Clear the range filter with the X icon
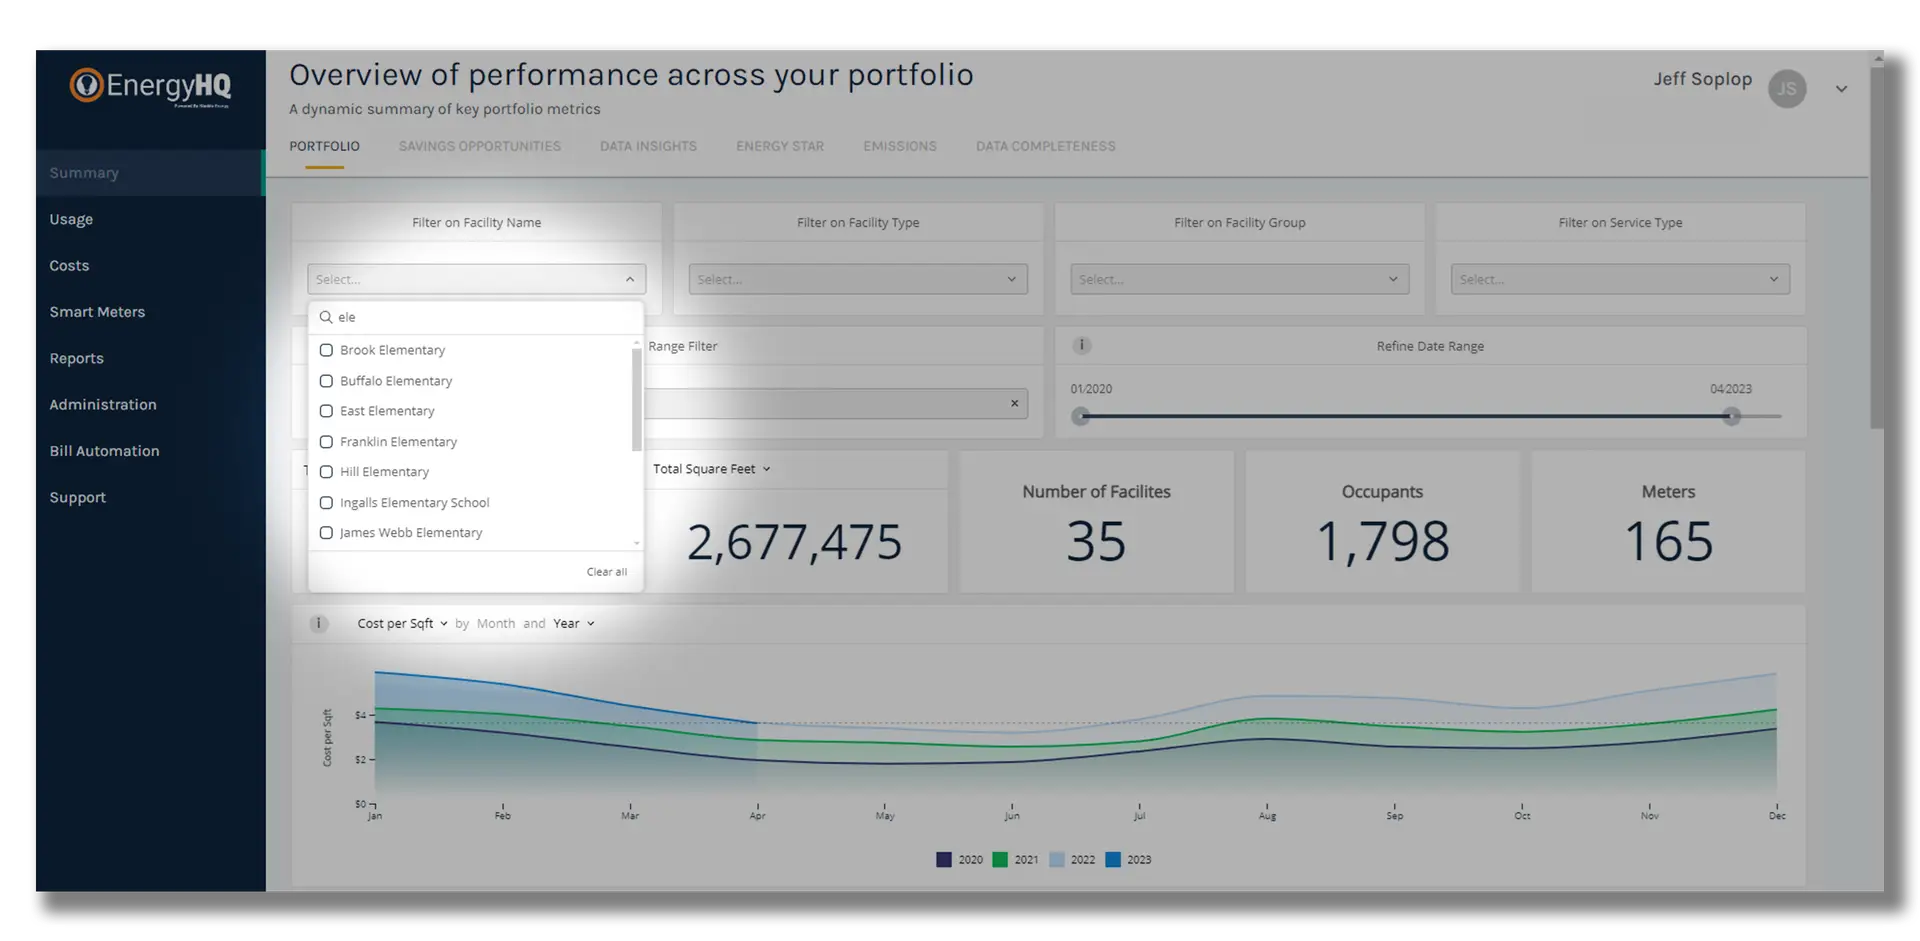This screenshot has width=1920, height=941. click(x=1014, y=404)
